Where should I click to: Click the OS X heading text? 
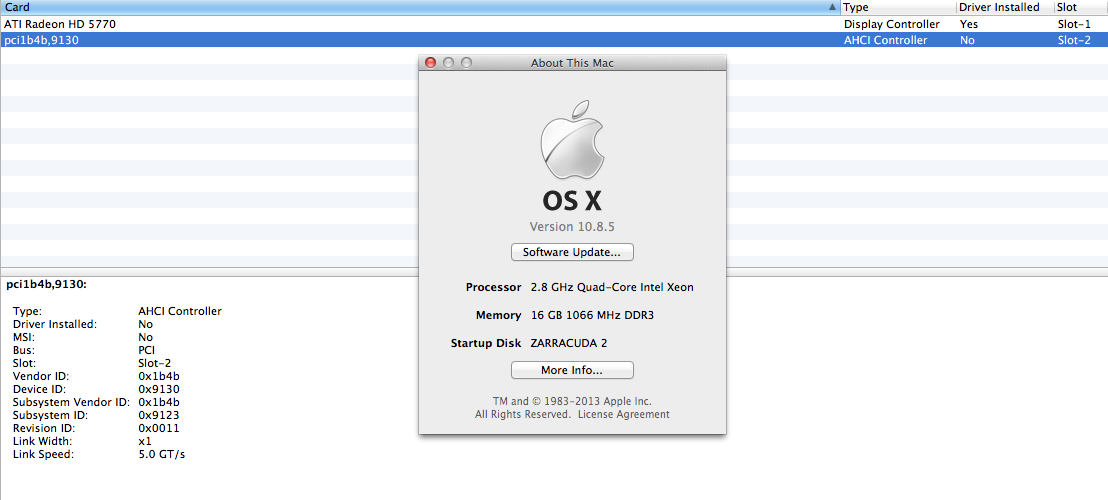(572, 201)
